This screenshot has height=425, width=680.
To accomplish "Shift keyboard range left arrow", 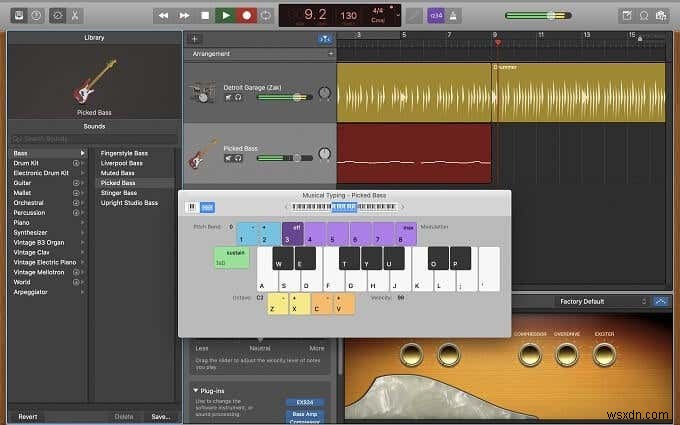I will (x=287, y=207).
